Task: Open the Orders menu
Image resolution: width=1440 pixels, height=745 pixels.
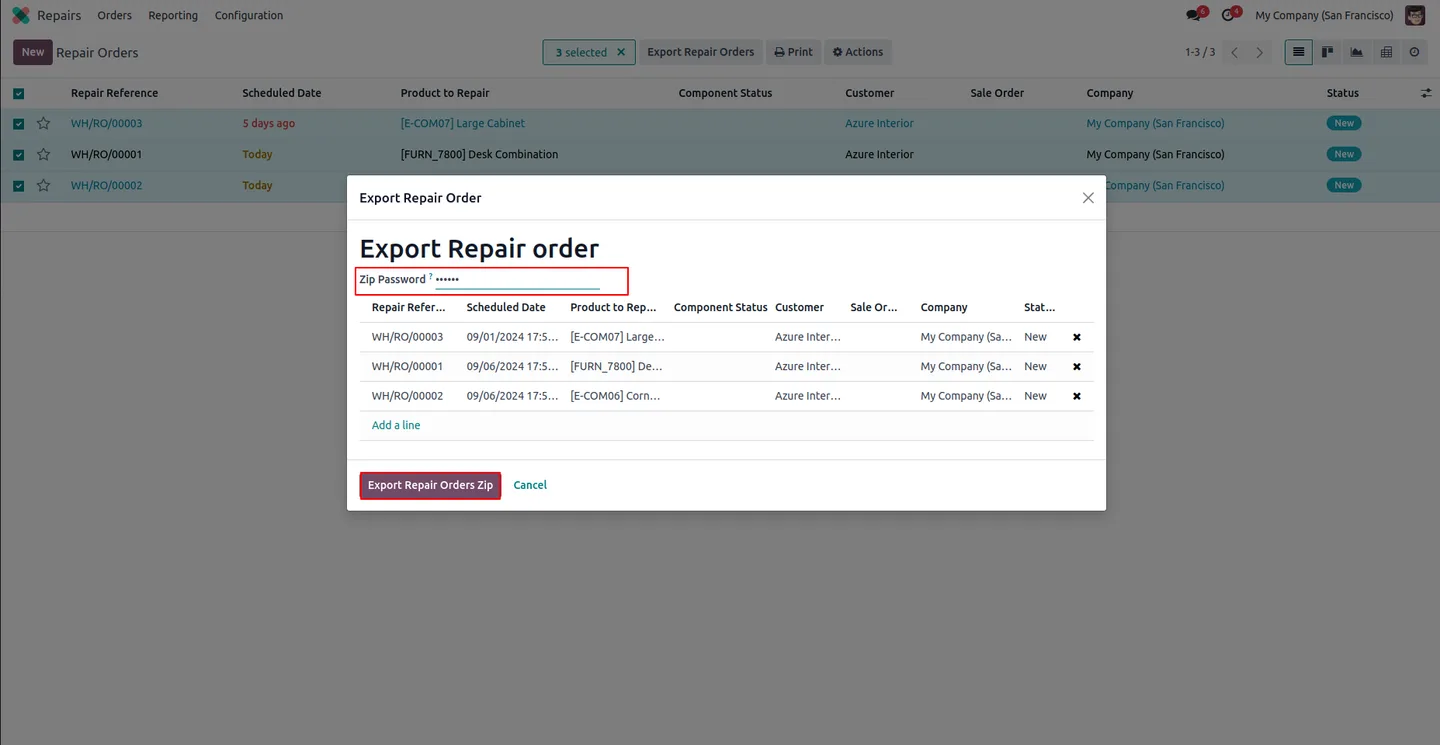Action: [115, 15]
